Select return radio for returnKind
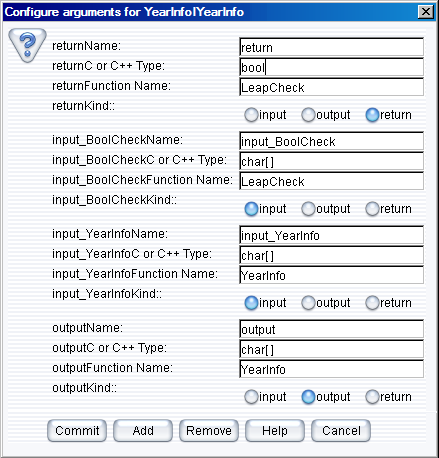Image resolution: width=439 pixels, height=458 pixels. [389, 115]
